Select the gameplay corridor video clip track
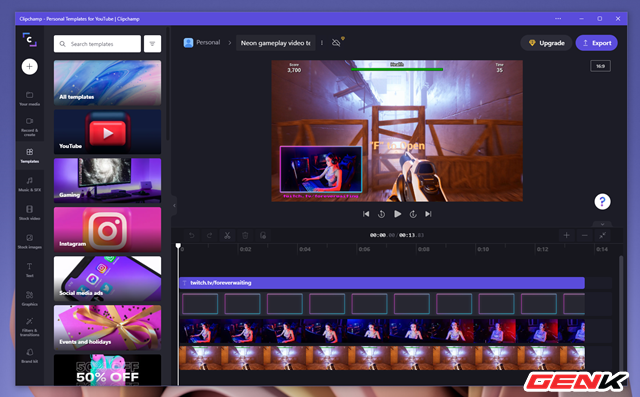 382,358
